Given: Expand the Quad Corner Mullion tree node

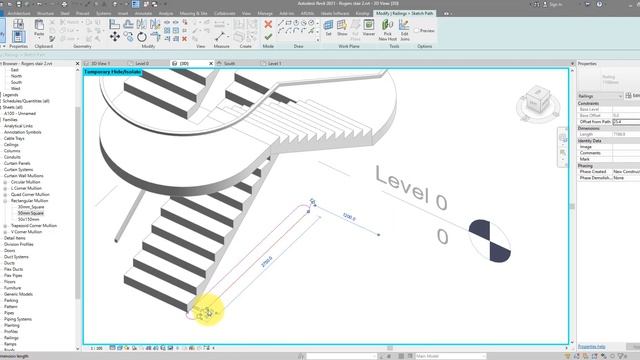Looking at the screenshot, I should [5, 195].
